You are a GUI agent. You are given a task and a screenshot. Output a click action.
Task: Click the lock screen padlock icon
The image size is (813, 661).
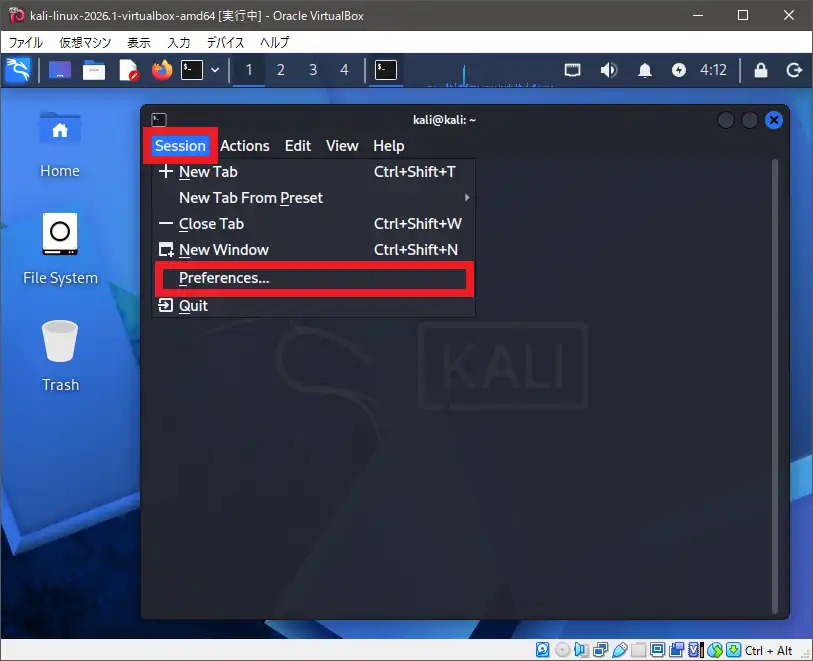pyautogui.click(x=761, y=70)
